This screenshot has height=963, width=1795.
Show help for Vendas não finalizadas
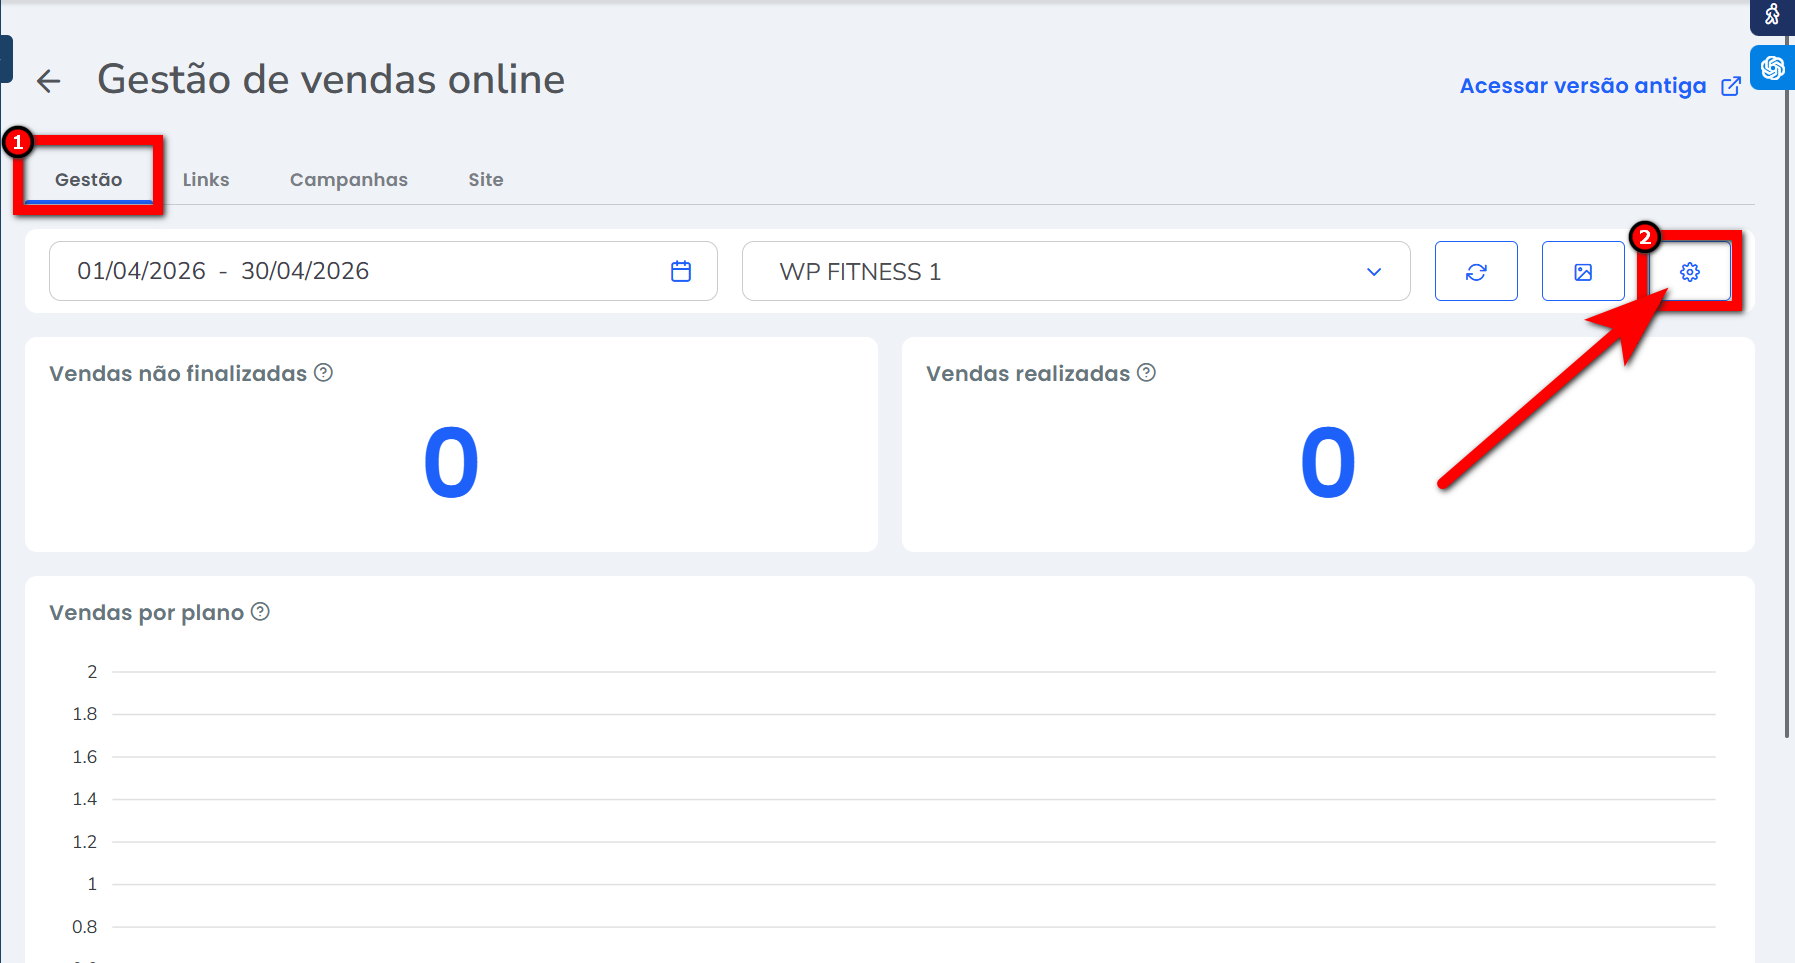(x=323, y=373)
